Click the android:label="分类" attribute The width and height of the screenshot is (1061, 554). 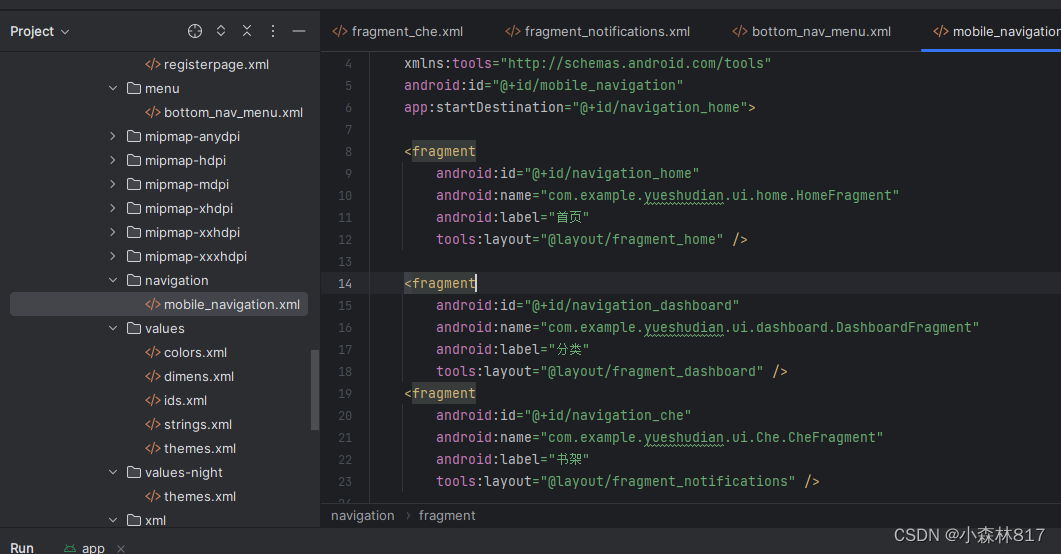click(x=512, y=349)
